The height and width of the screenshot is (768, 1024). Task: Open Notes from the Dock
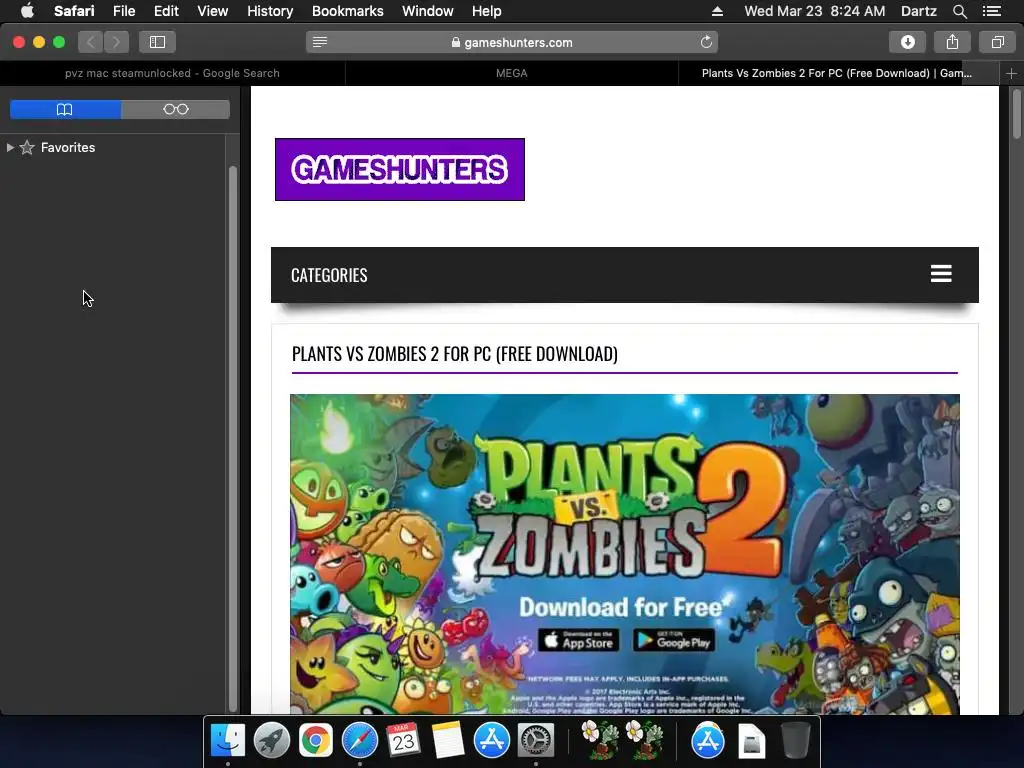tap(447, 741)
